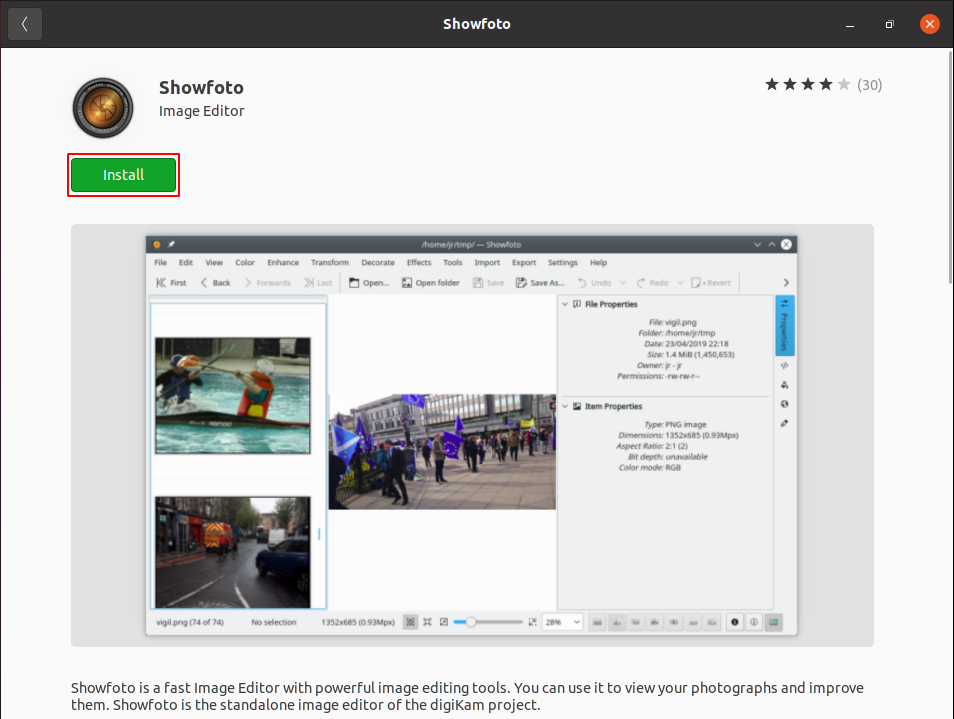Open the globe sidebar icon panel
Screen dimensions: 954x719
coord(785,404)
